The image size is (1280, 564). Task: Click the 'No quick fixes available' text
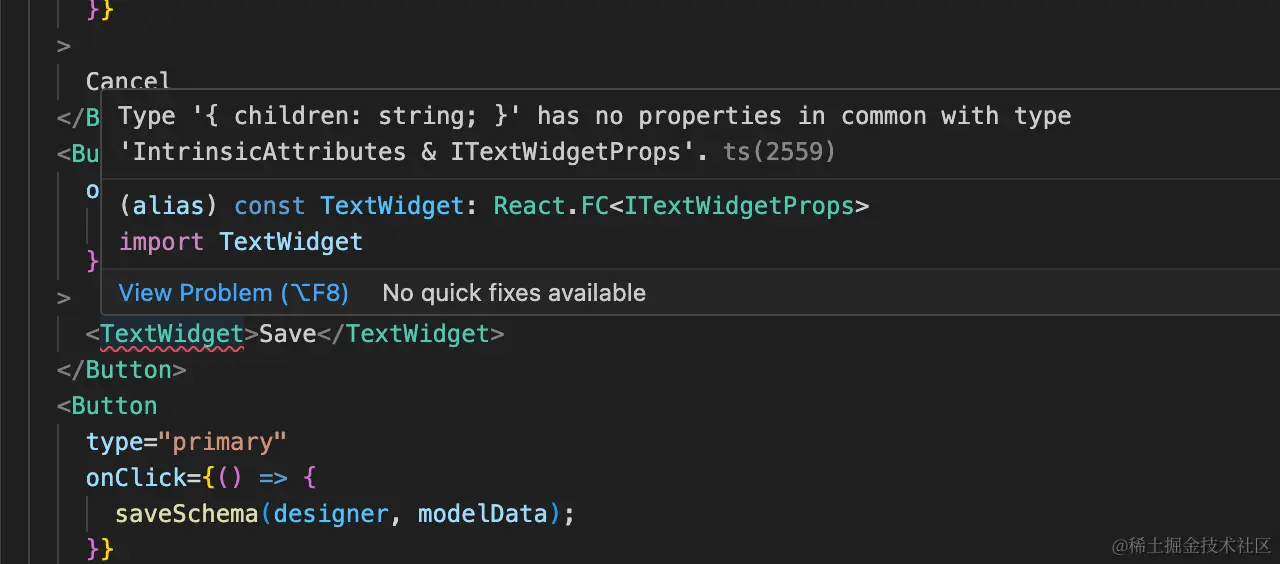tap(514, 293)
